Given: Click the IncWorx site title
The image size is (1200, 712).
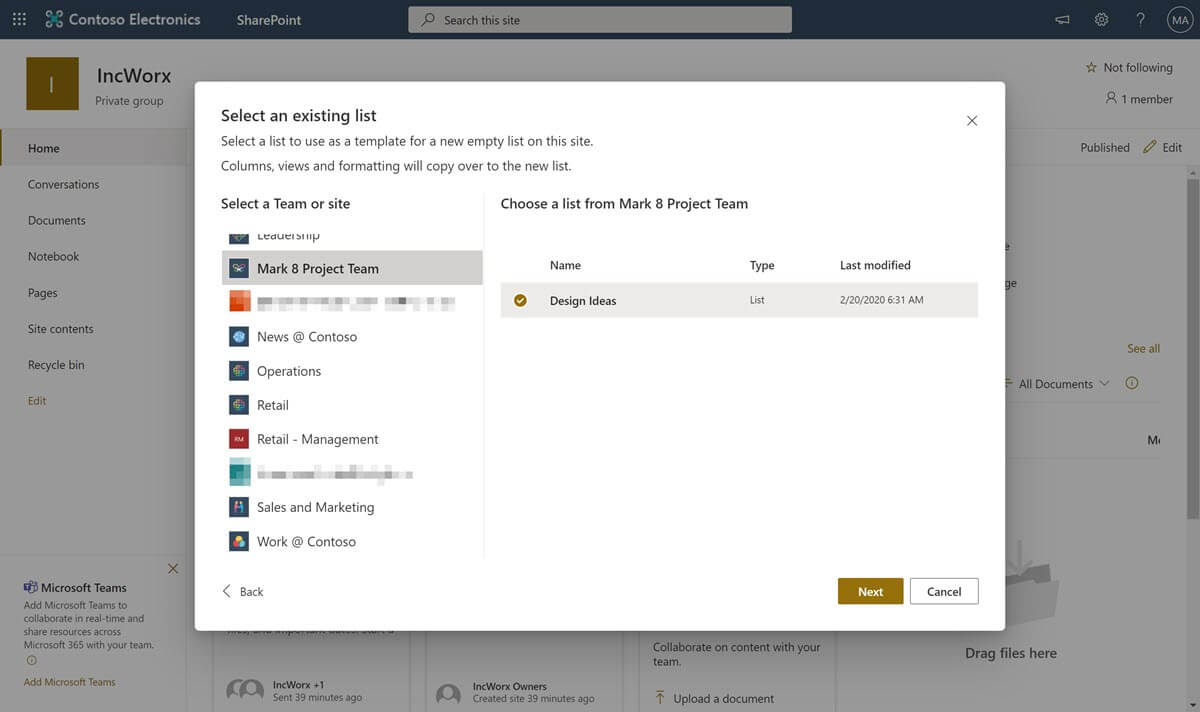Looking at the screenshot, I should 134,75.
